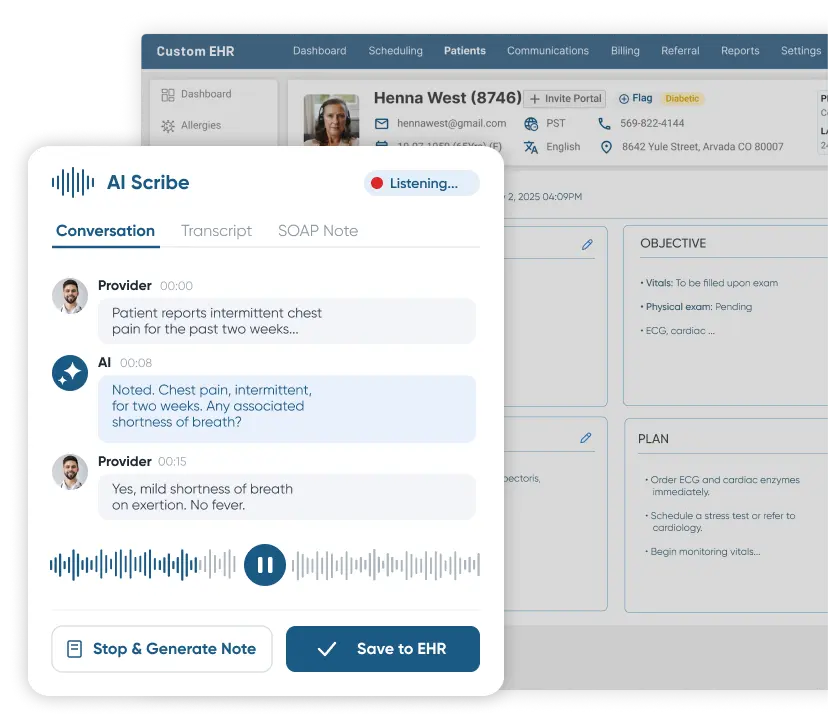
Task: Click the Allergies virus icon
Action: [168, 126]
